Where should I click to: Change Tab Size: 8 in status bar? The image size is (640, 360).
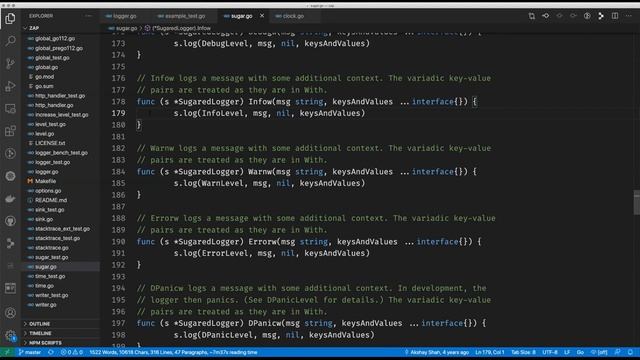523,352
